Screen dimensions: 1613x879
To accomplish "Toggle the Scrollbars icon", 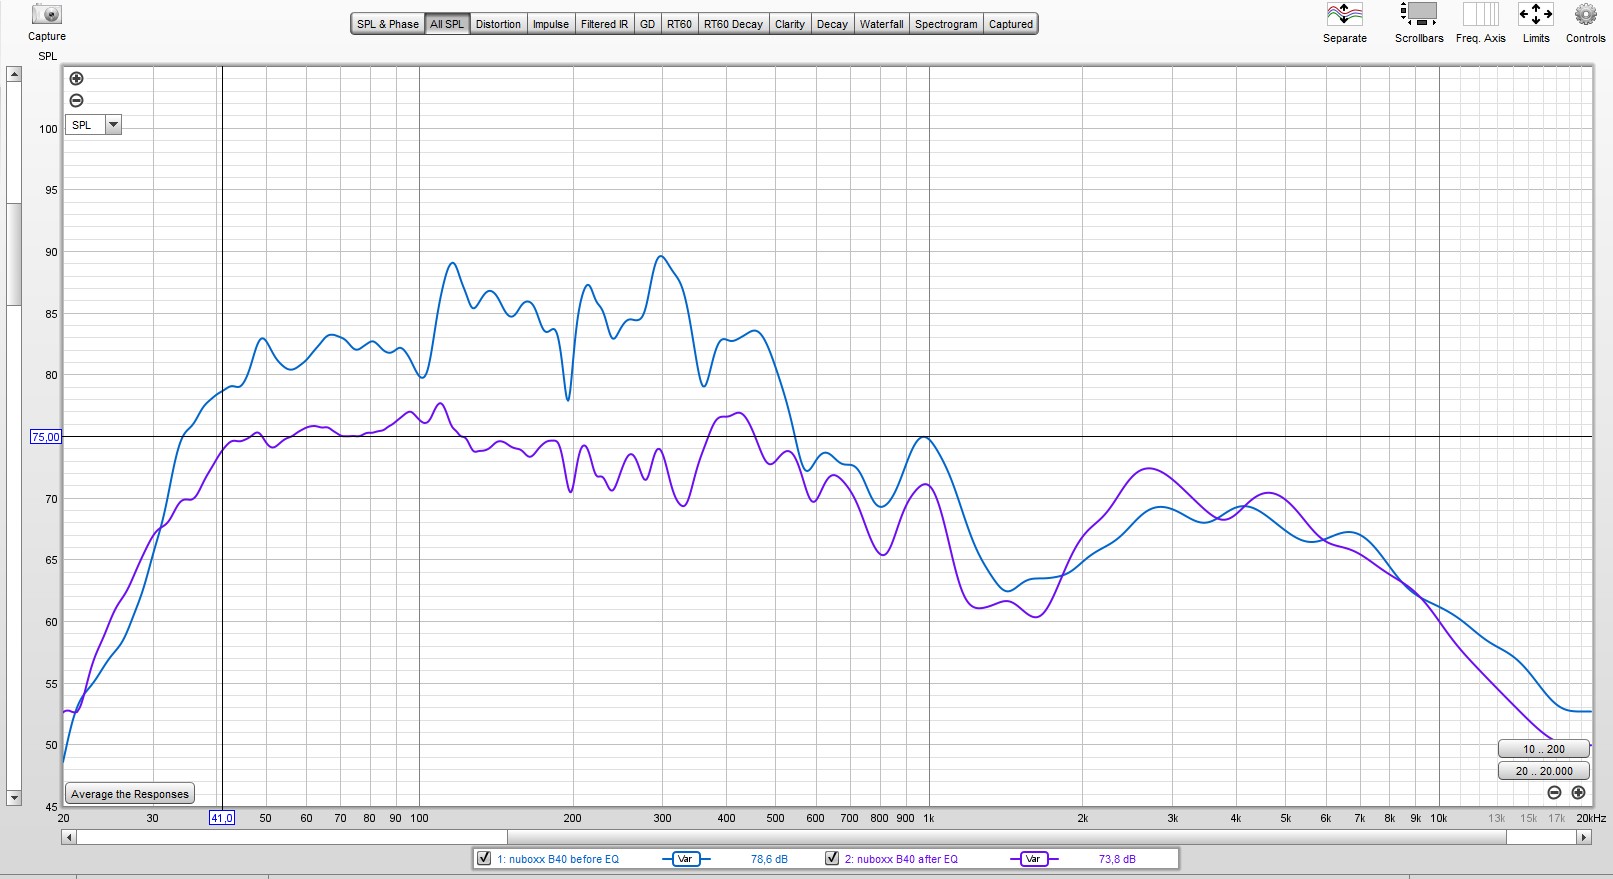I will point(1418,15).
